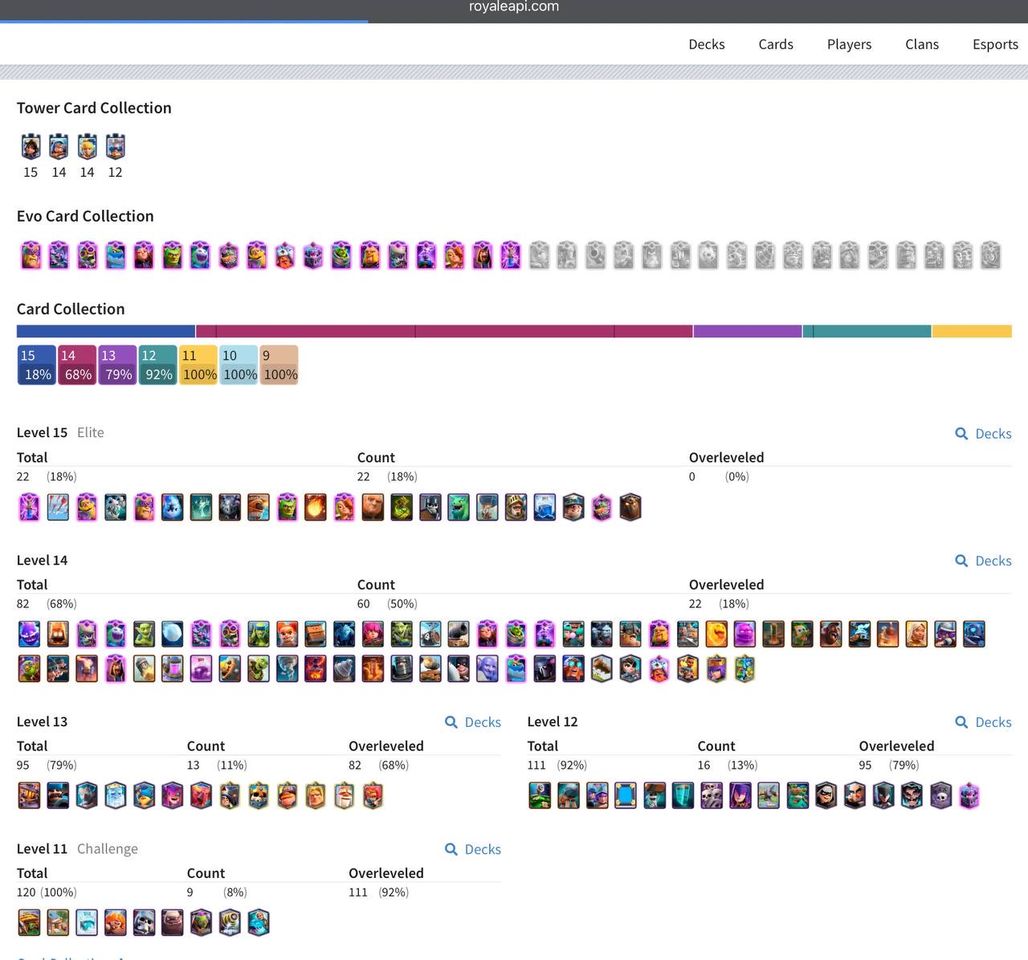Open the Esports navigation item
This screenshot has width=1028, height=960.
click(995, 45)
